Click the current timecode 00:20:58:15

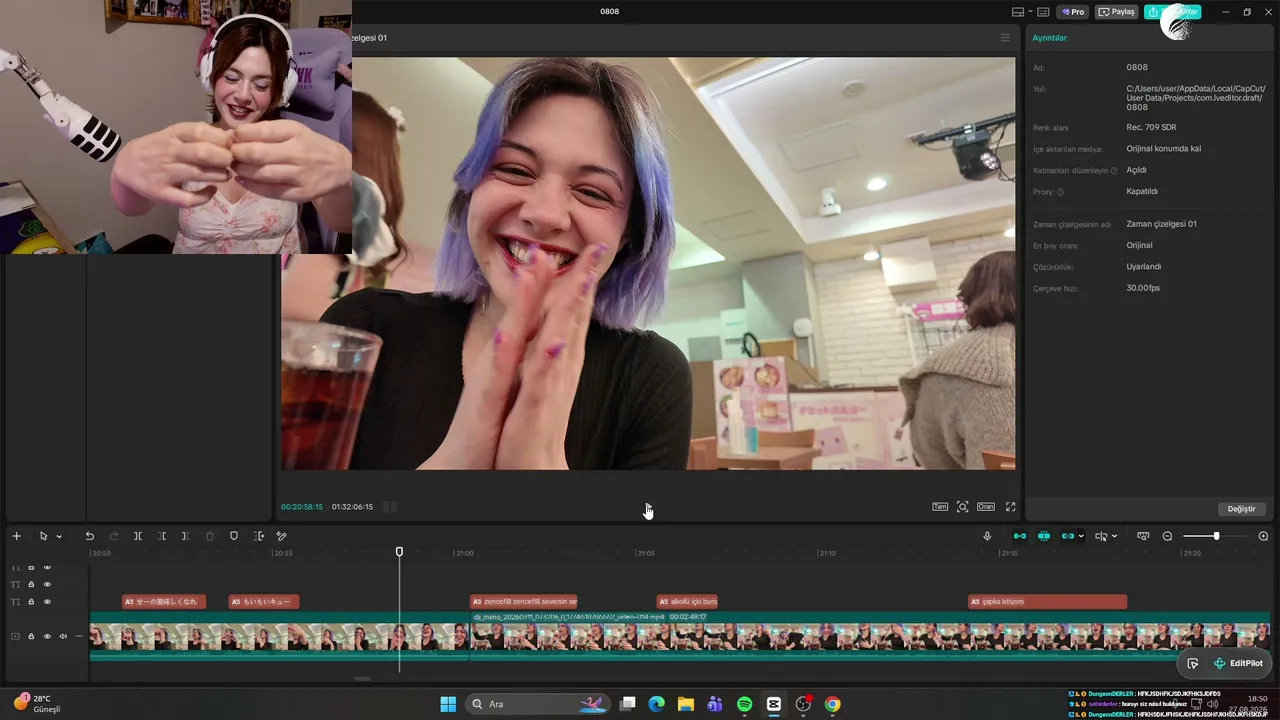[x=302, y=507]
